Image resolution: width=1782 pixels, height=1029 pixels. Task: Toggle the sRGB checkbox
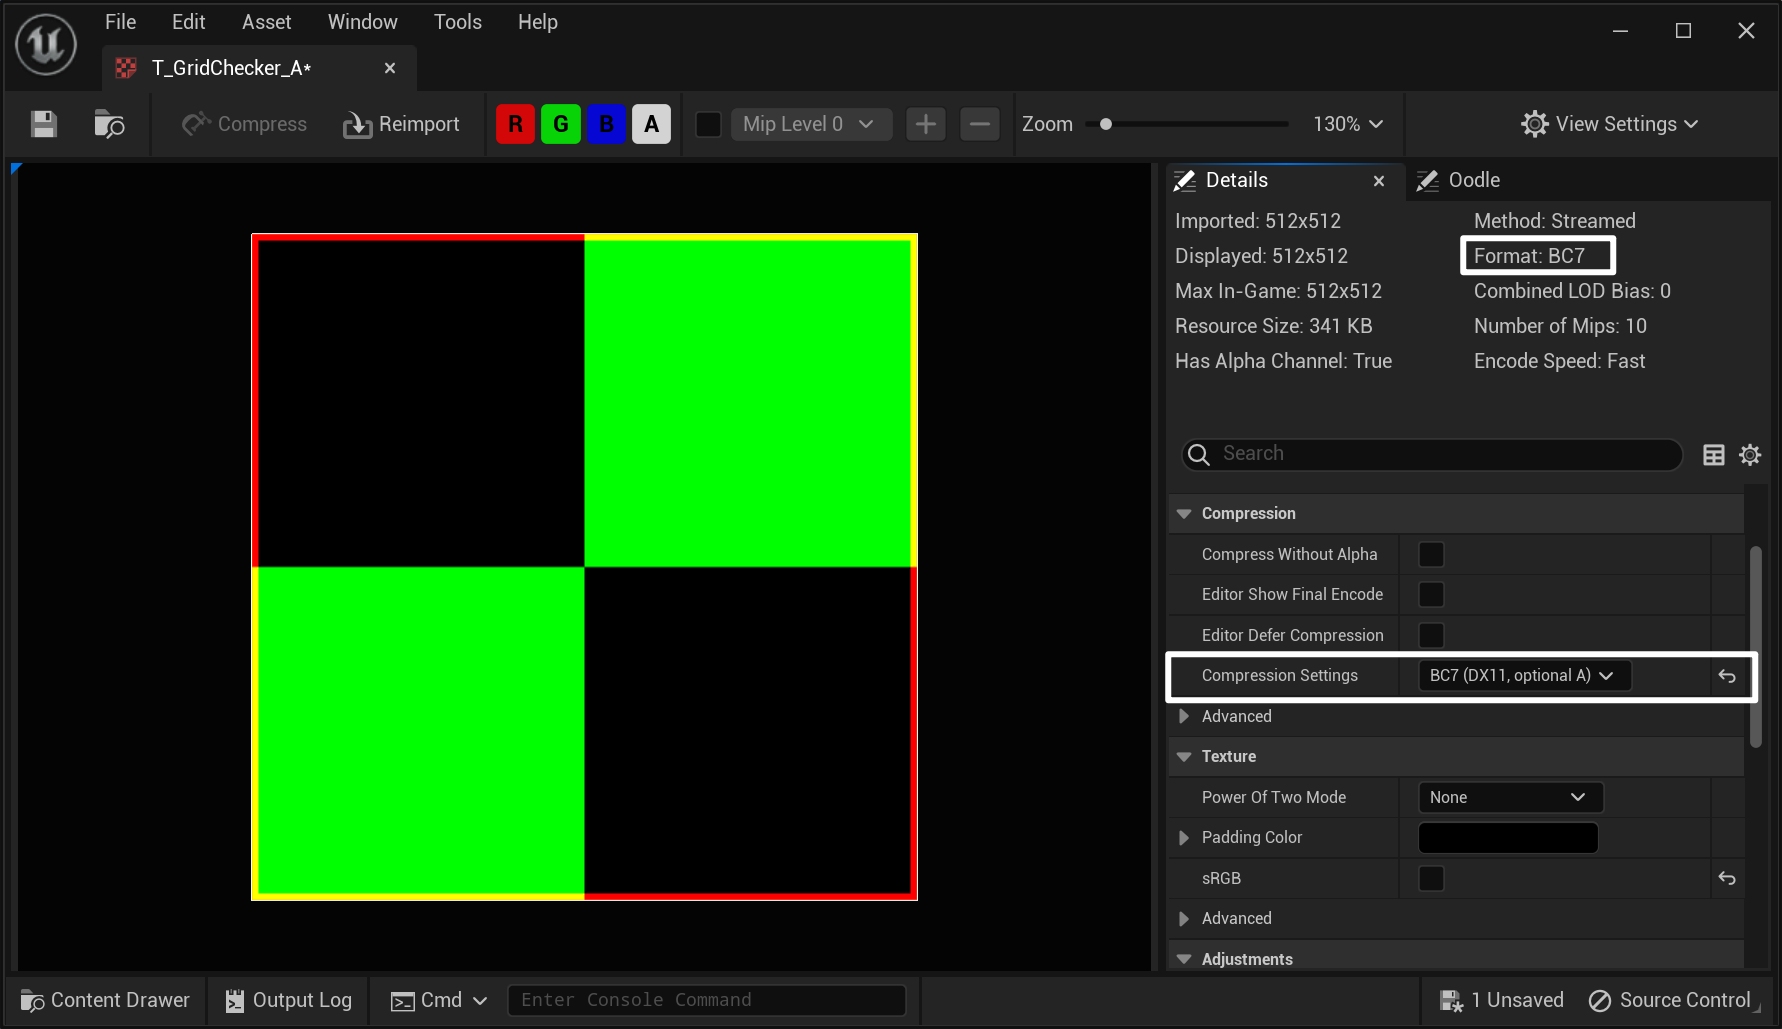click(x=1431, y=878)
